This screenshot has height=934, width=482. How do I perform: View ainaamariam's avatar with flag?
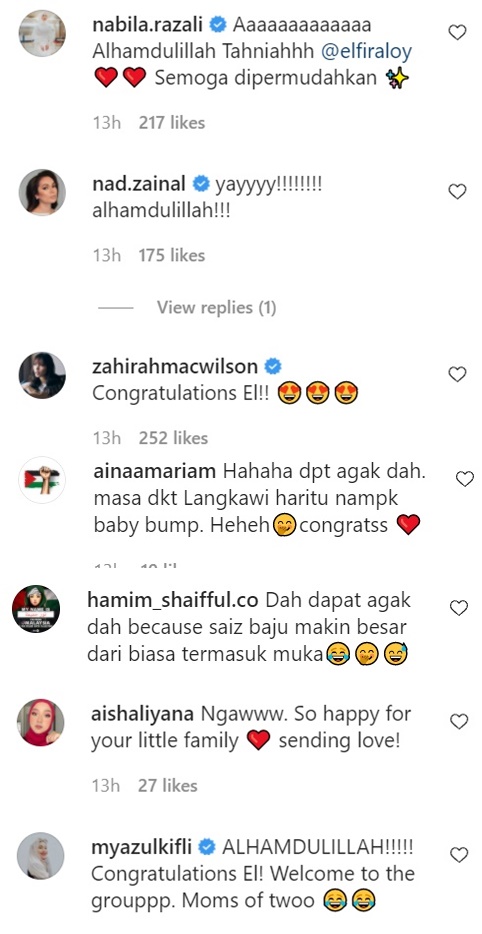(x=42, y=480)
